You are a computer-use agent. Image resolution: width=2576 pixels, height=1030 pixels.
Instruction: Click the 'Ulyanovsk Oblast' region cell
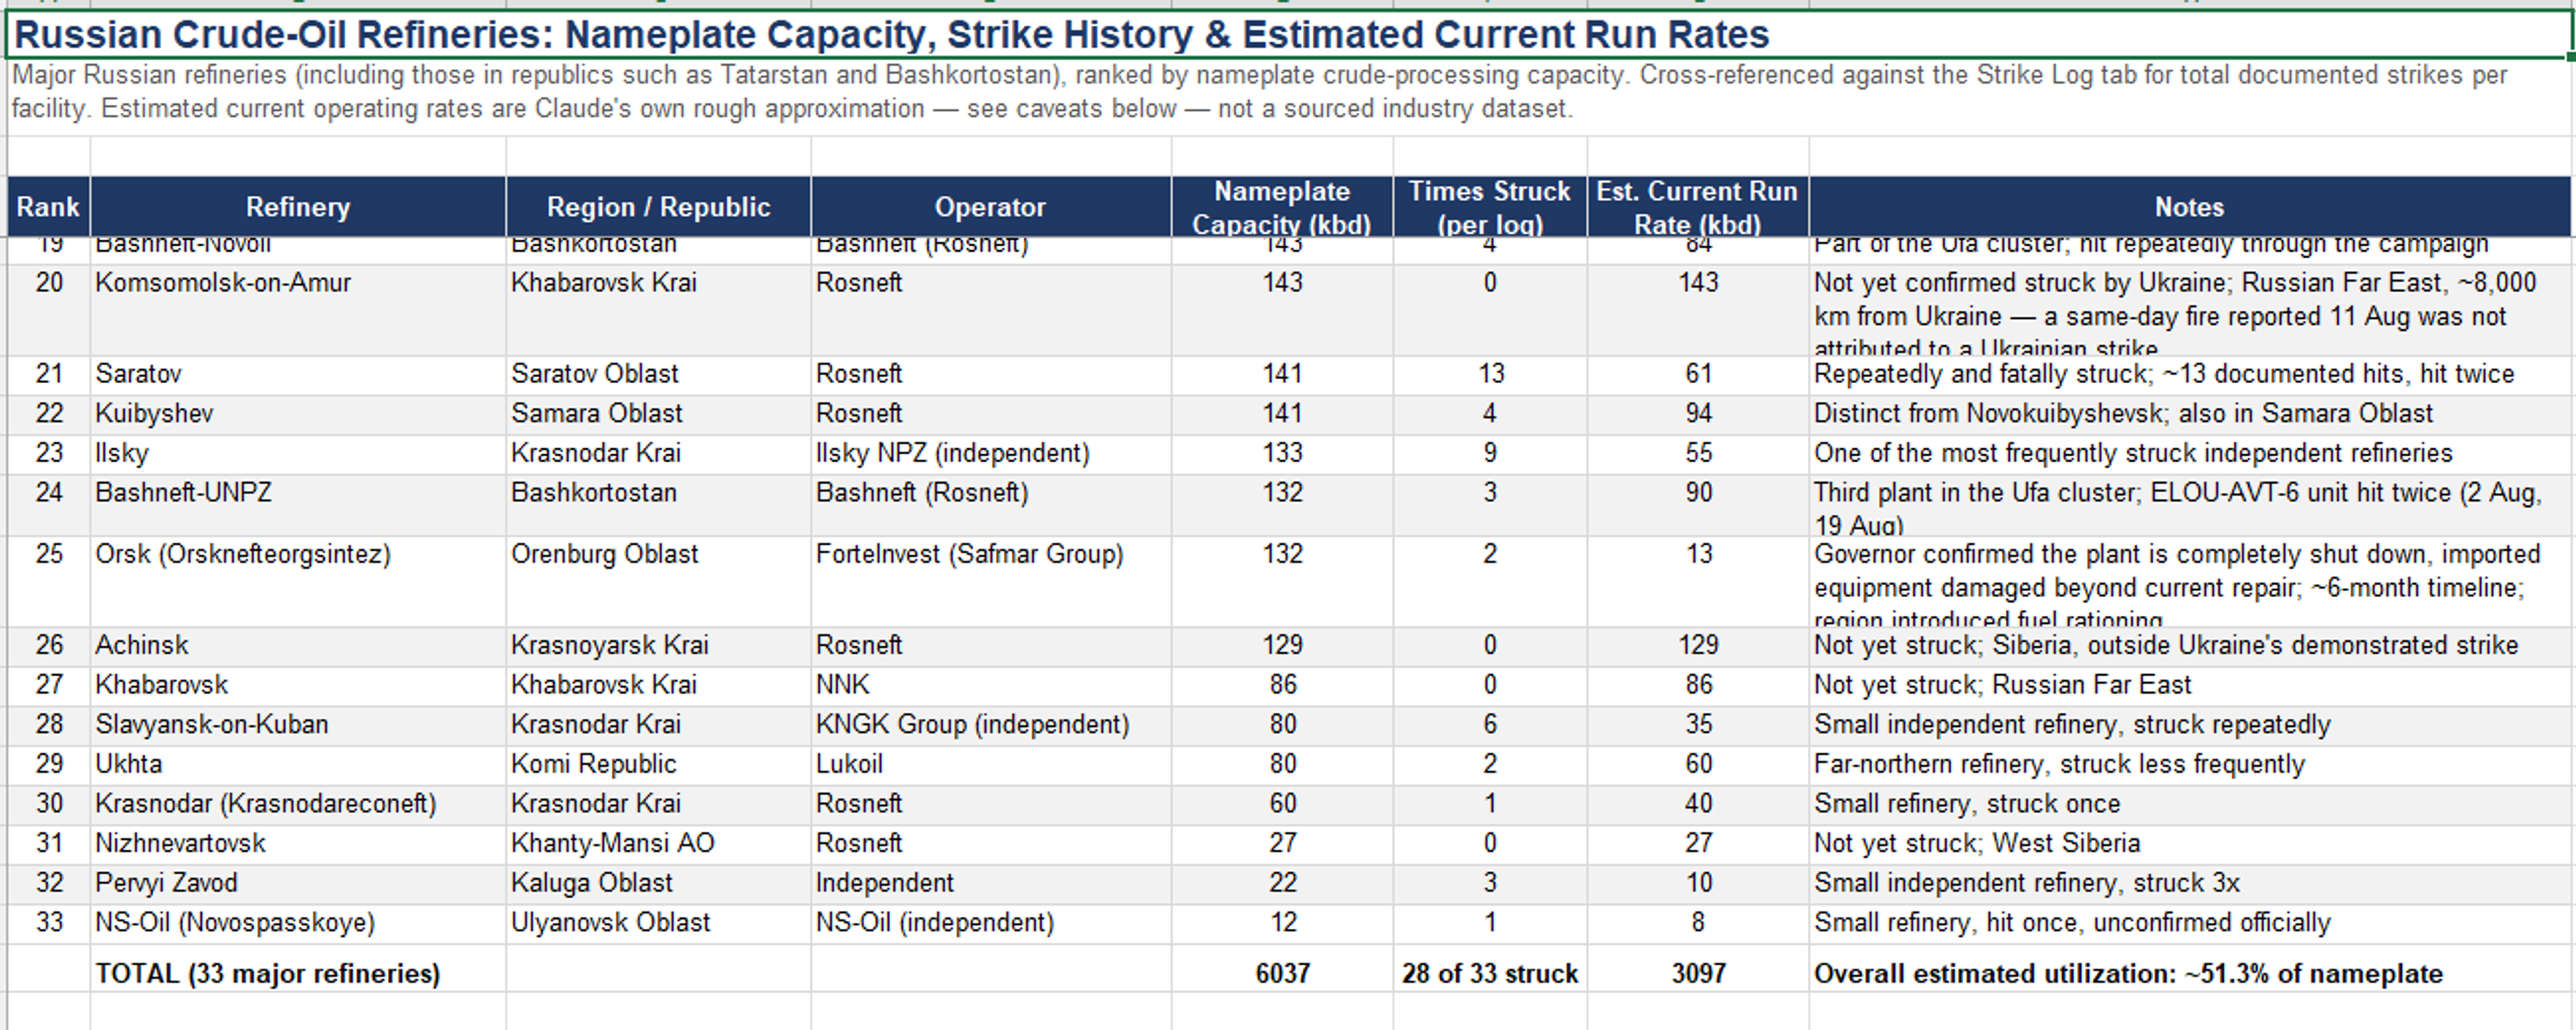tap(658, 923)
